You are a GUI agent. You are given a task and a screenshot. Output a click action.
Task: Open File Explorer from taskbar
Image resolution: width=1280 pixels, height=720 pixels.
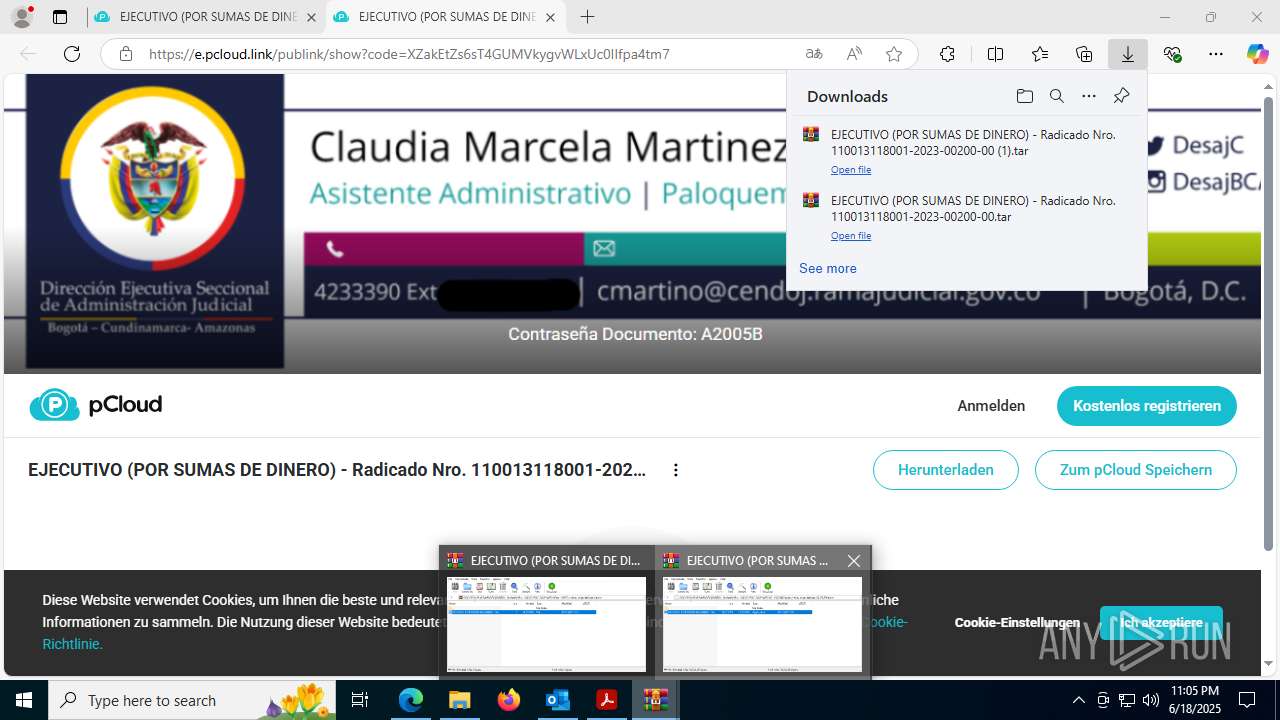[459, 700]
